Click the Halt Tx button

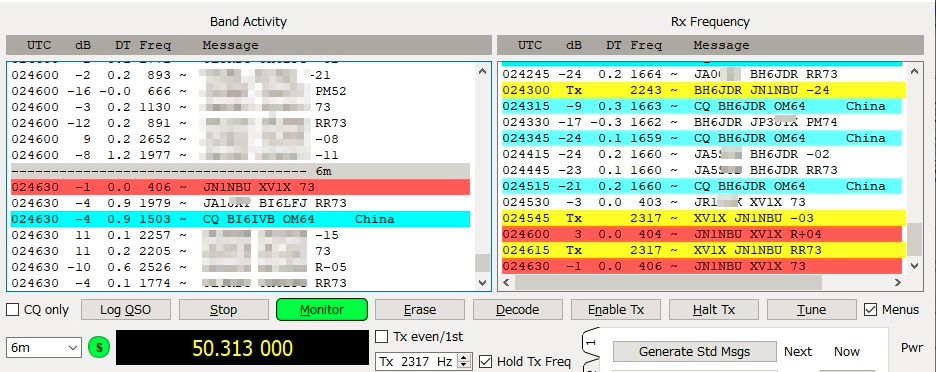pos(714,310)
